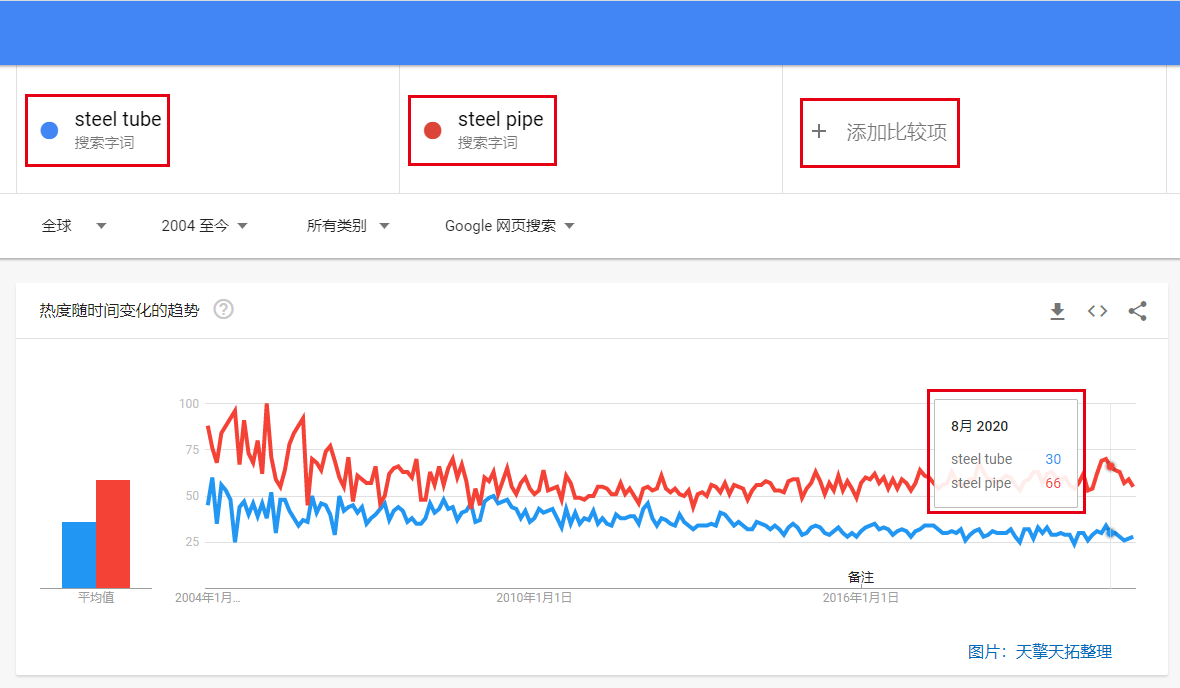The image size is (1180, 688).
Task: Expand the 所有类别 category dropdown
Action: [x=348, y=226]
